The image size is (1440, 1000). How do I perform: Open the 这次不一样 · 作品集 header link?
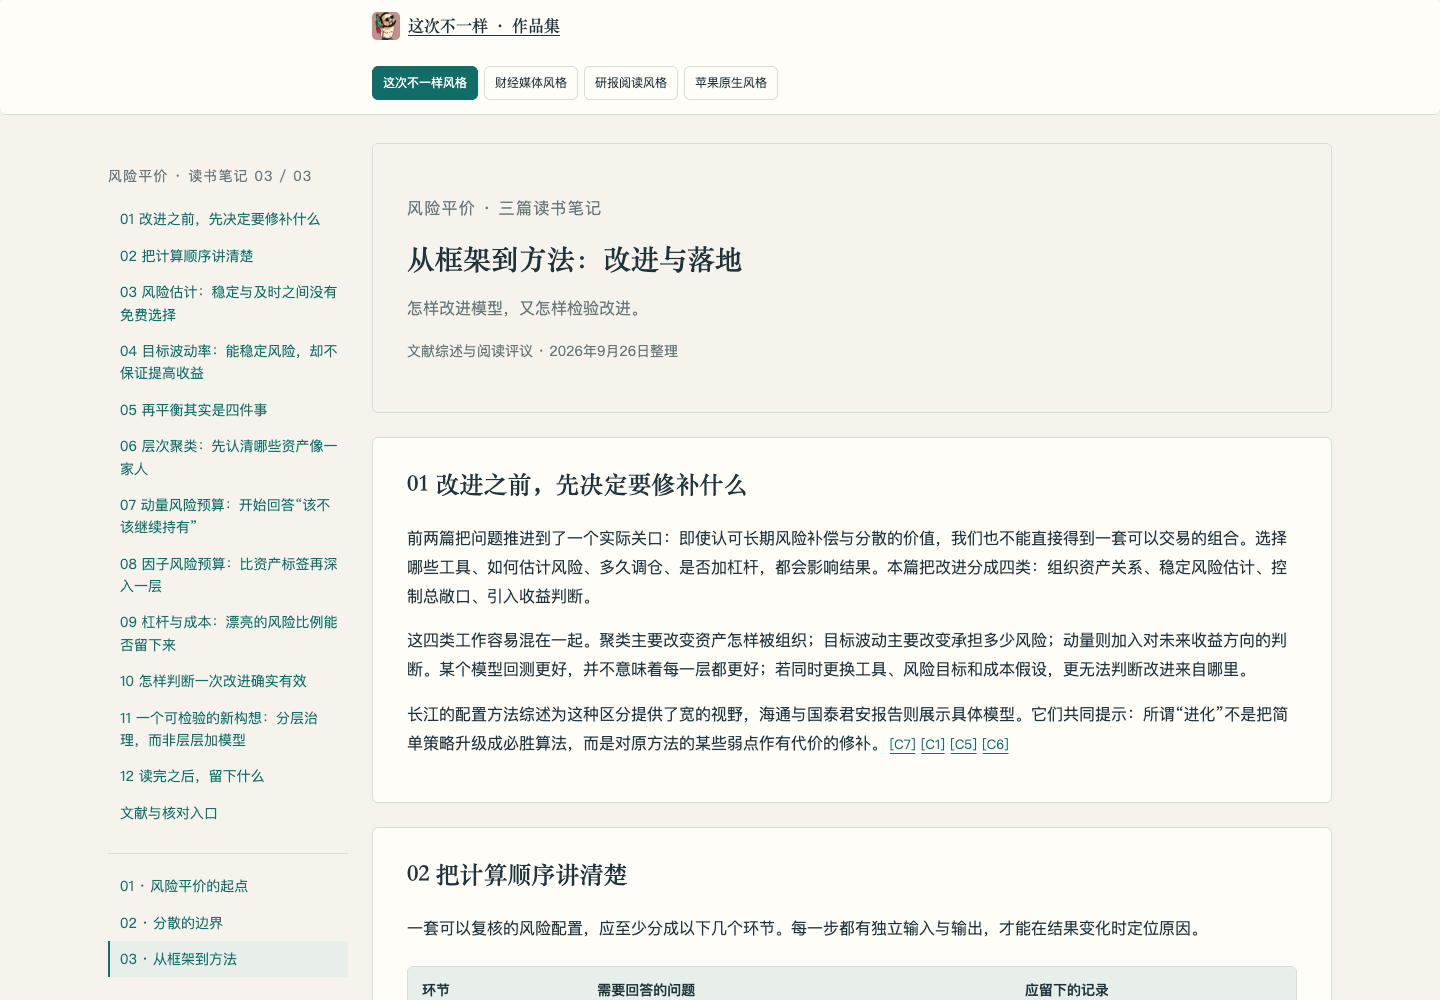[x=484, y=26]
